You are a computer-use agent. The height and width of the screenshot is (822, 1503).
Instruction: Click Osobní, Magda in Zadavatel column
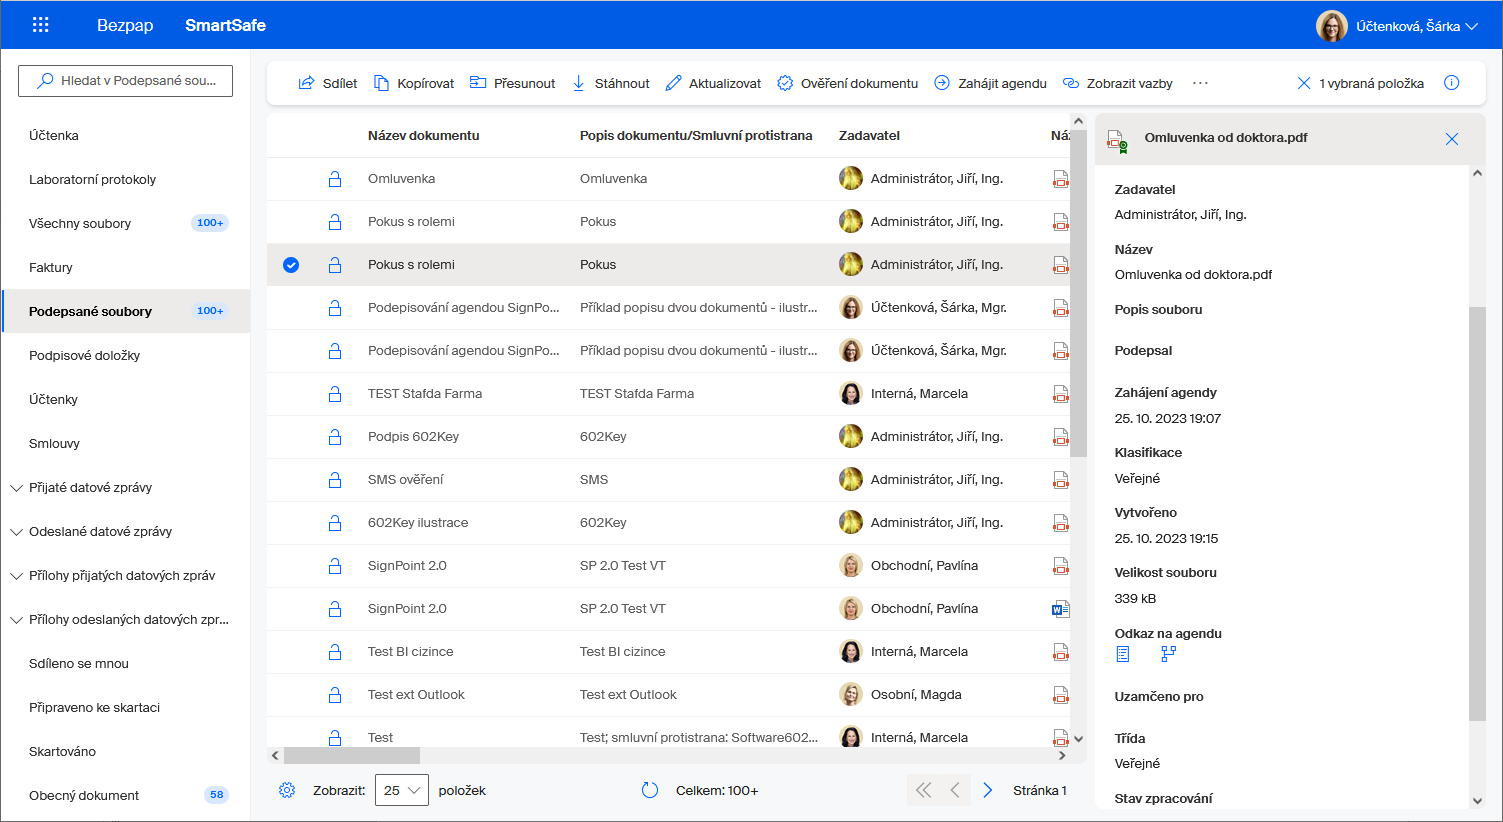point(916,695)
